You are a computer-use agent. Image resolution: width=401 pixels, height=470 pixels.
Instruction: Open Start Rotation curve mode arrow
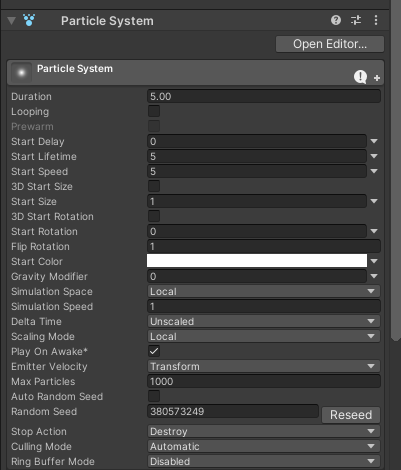click(x=374, y=231)
